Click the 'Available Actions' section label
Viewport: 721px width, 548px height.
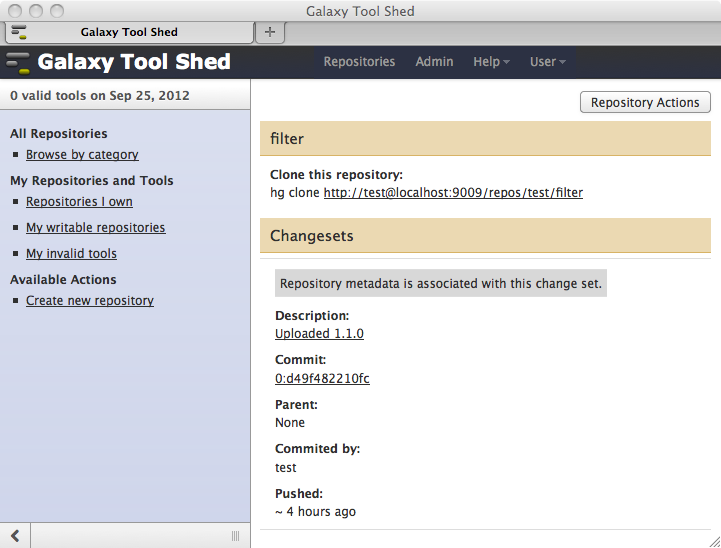(63, 280)
